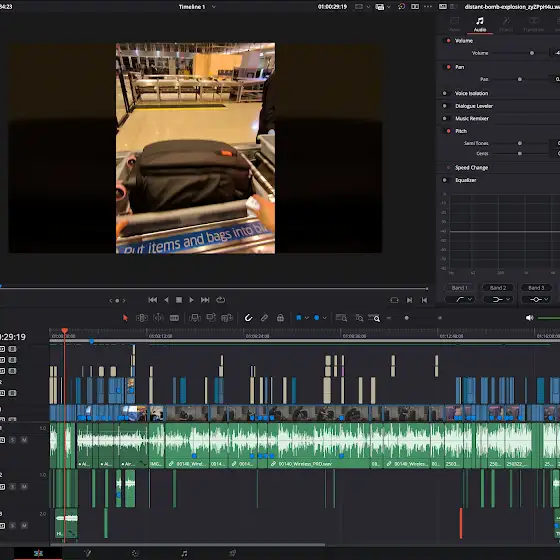
Task: Expand the Speed Change section
Action: click(471, 168)
